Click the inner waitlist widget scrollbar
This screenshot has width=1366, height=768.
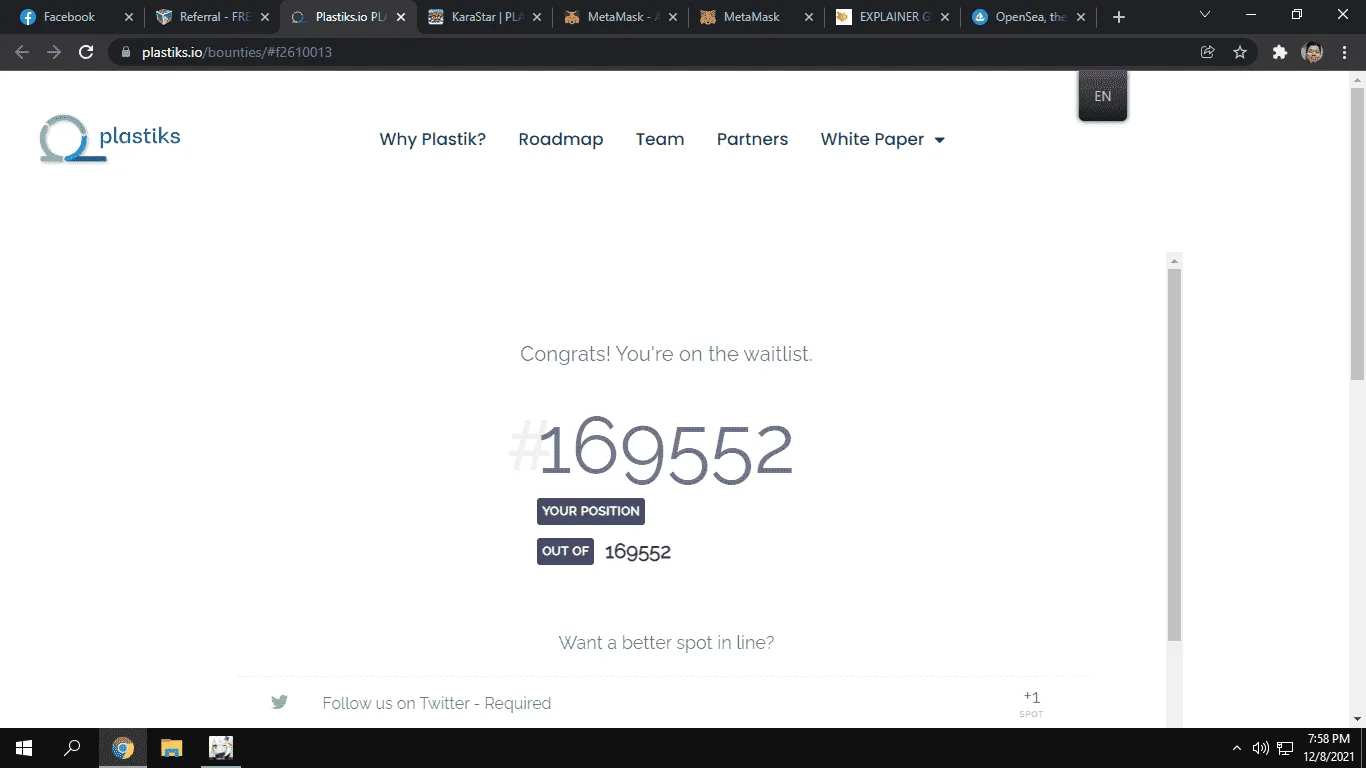1175,455
